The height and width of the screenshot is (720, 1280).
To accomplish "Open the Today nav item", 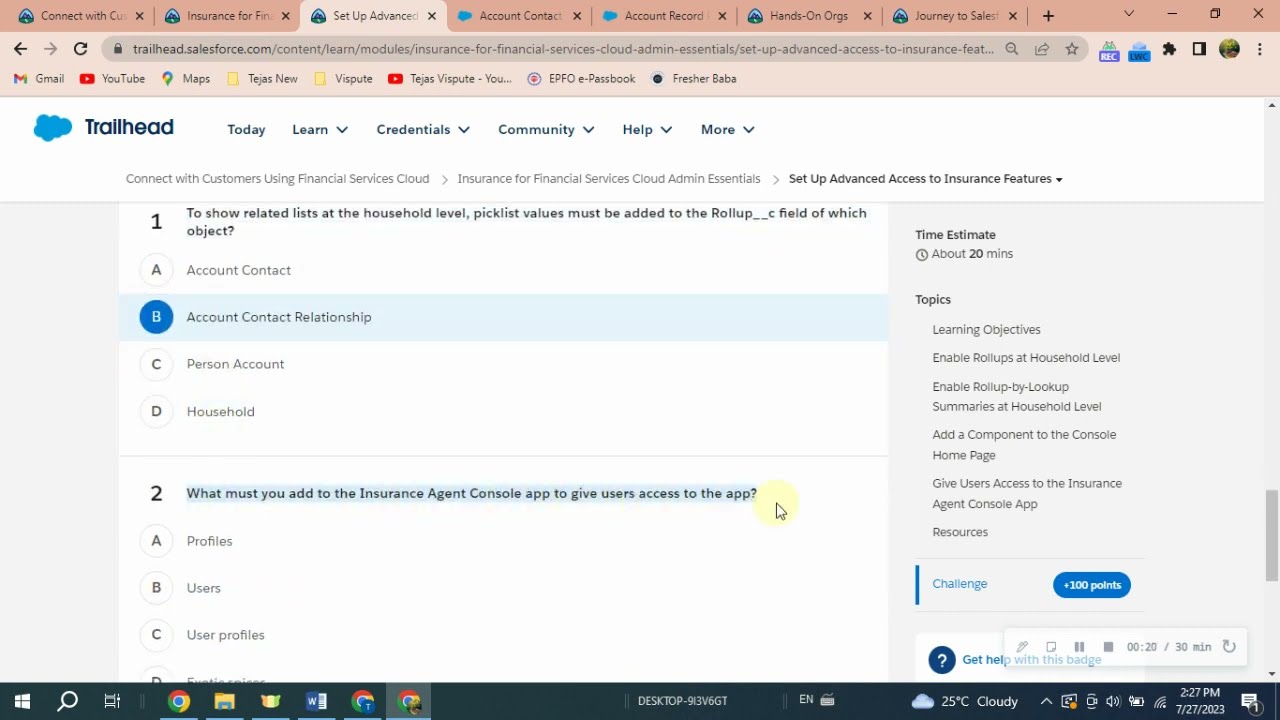I will [x=246, y=129].
